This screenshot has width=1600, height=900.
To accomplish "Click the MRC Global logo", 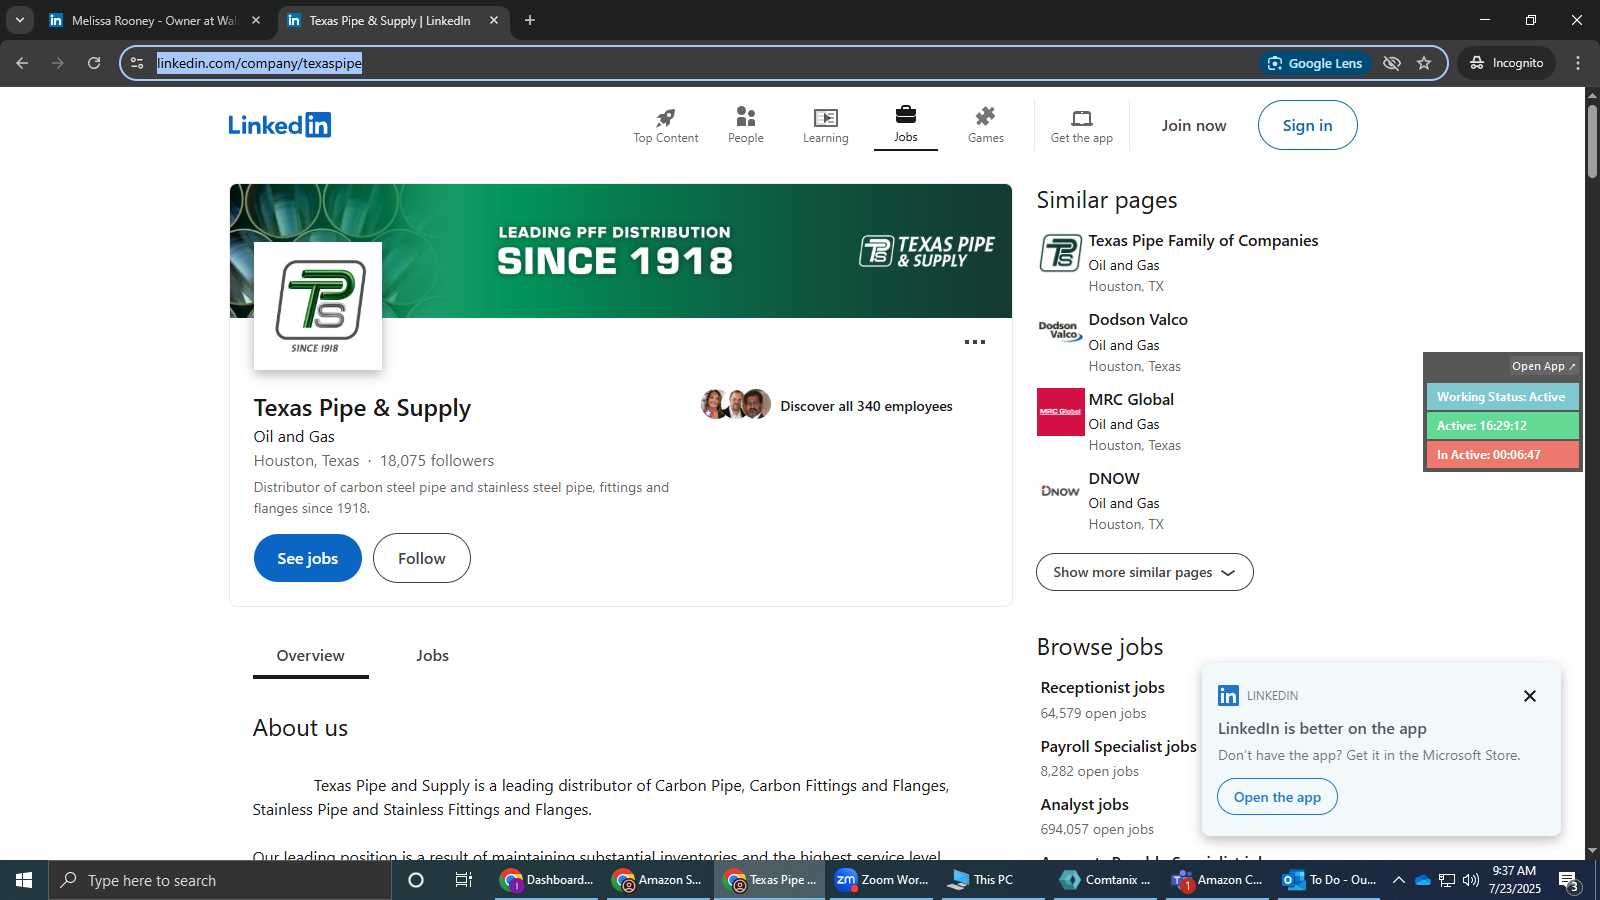I will click(1060, 412).
